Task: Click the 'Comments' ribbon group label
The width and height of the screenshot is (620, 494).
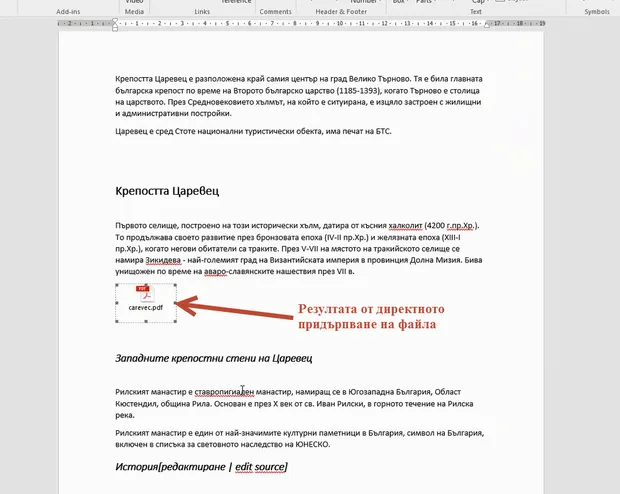Action: click(275, 11)
